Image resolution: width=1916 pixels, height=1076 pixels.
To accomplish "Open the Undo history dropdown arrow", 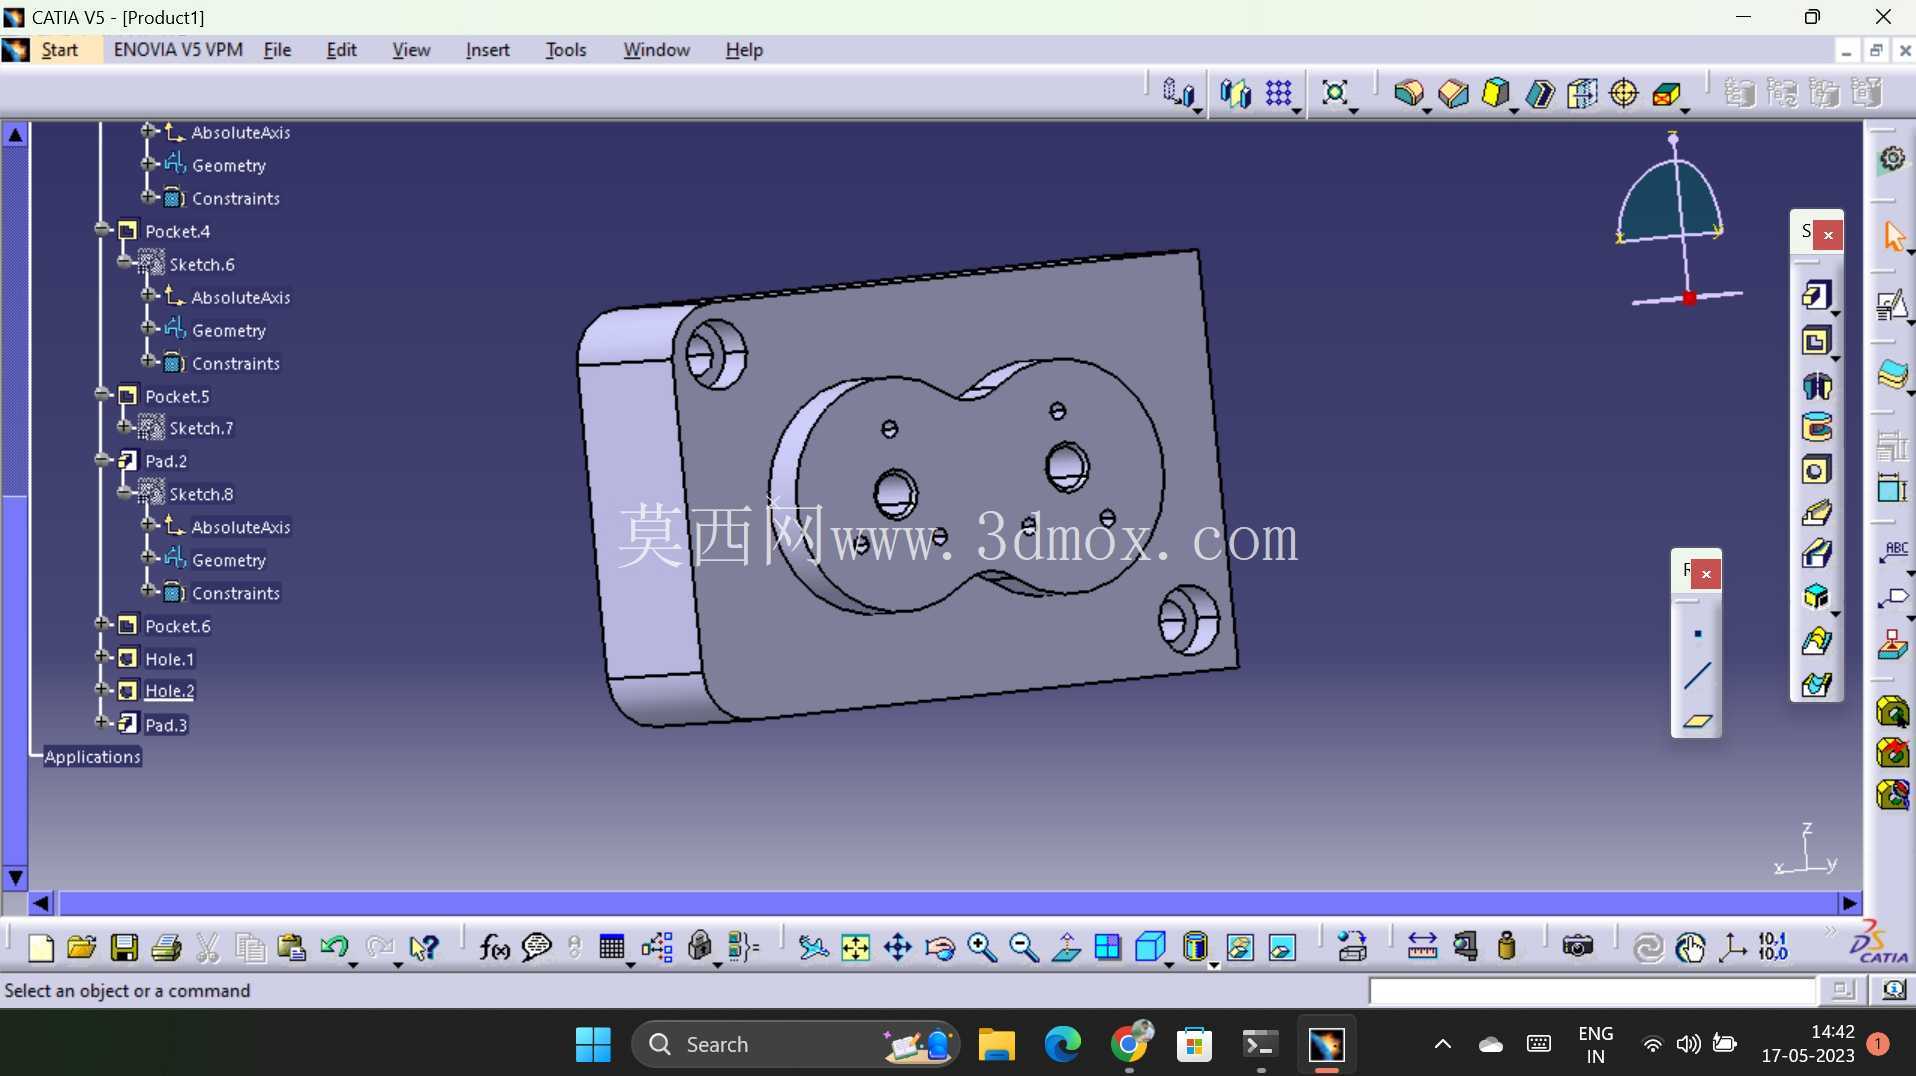I will tap(353, 964).
